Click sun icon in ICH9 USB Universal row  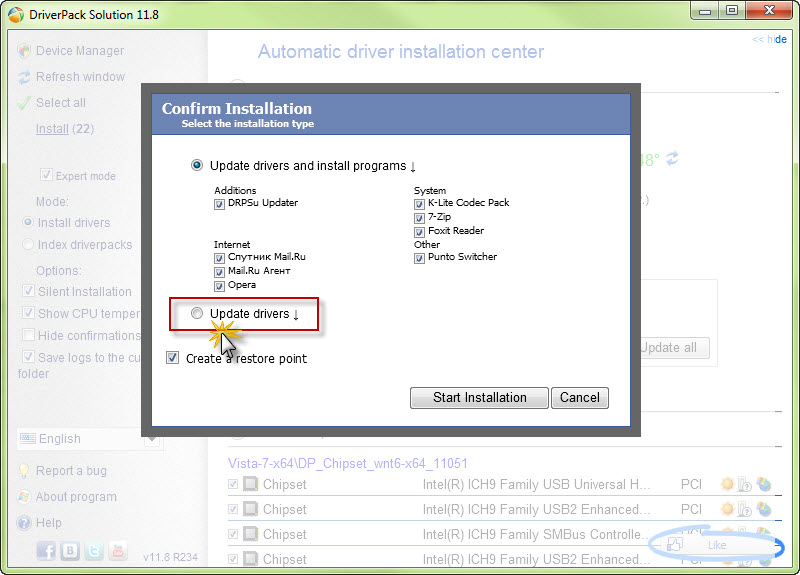[728, 483]
